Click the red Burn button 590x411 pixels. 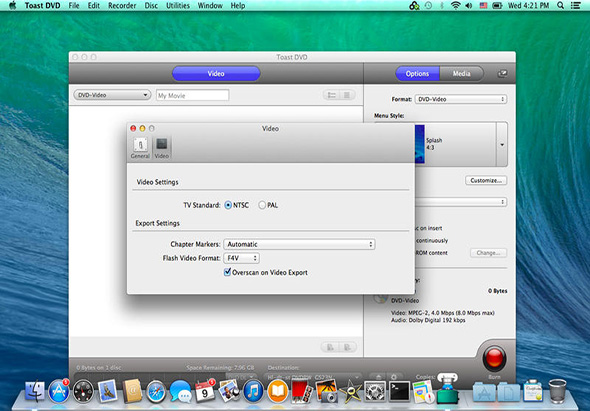(x=494, y=358)
